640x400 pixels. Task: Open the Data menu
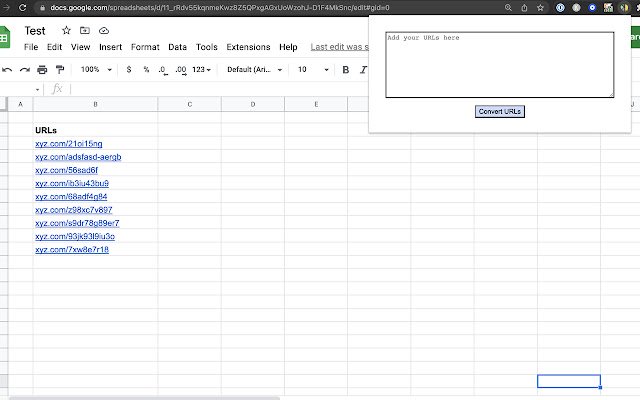click(178, 47)
